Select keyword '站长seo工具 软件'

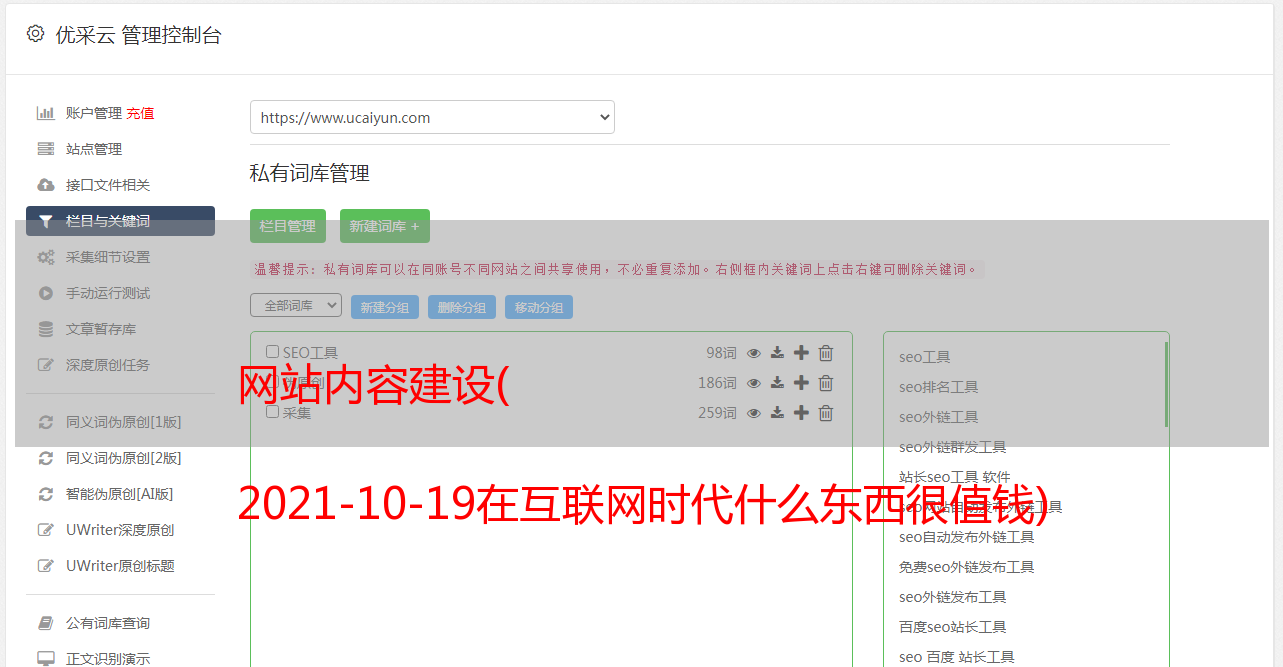[x=955, y=477]
